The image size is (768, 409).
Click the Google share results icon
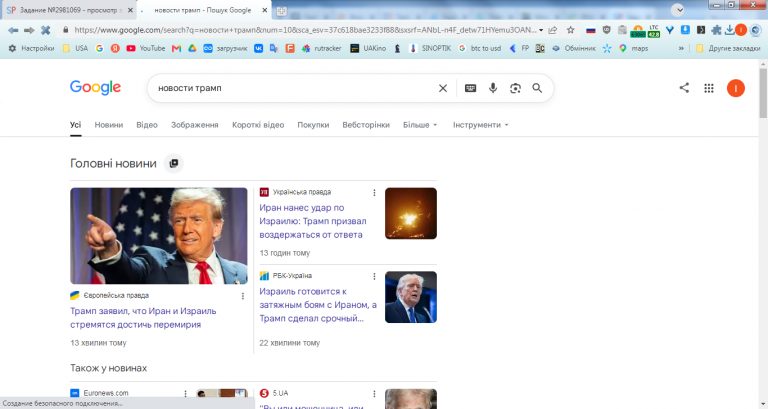click(x=684, y=88)
